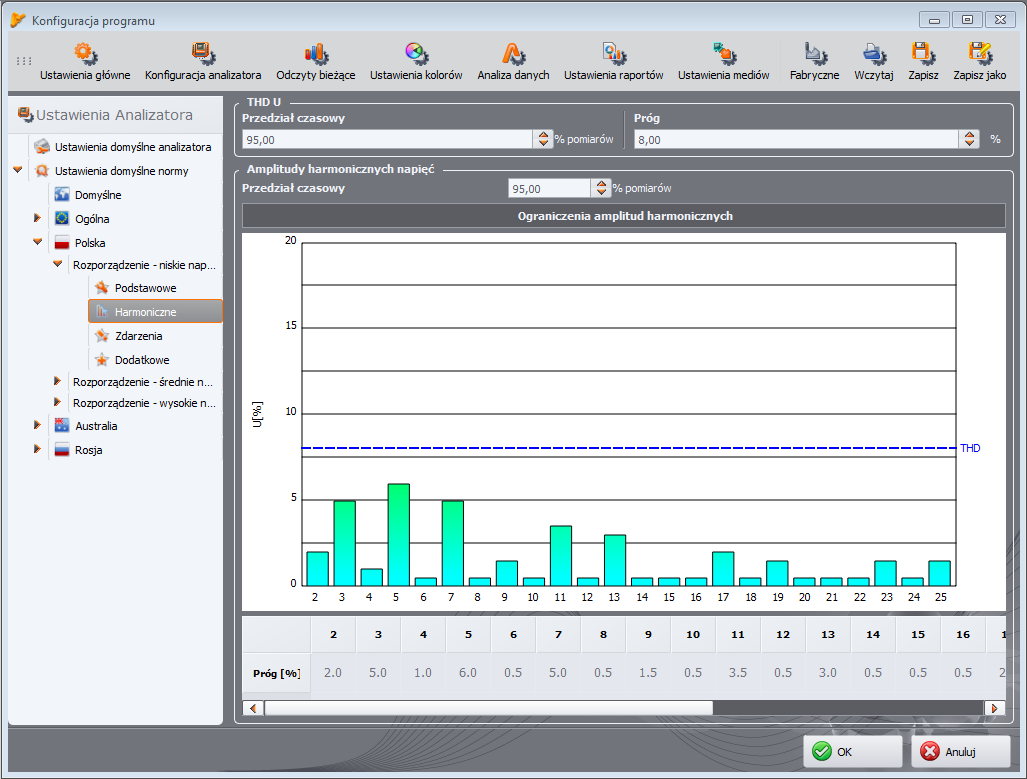Image resolution: width=1027 pixels, height=779 pixels.
Task: Select Zdarzenia in settings tree
Action: click(x=138, y=336)
